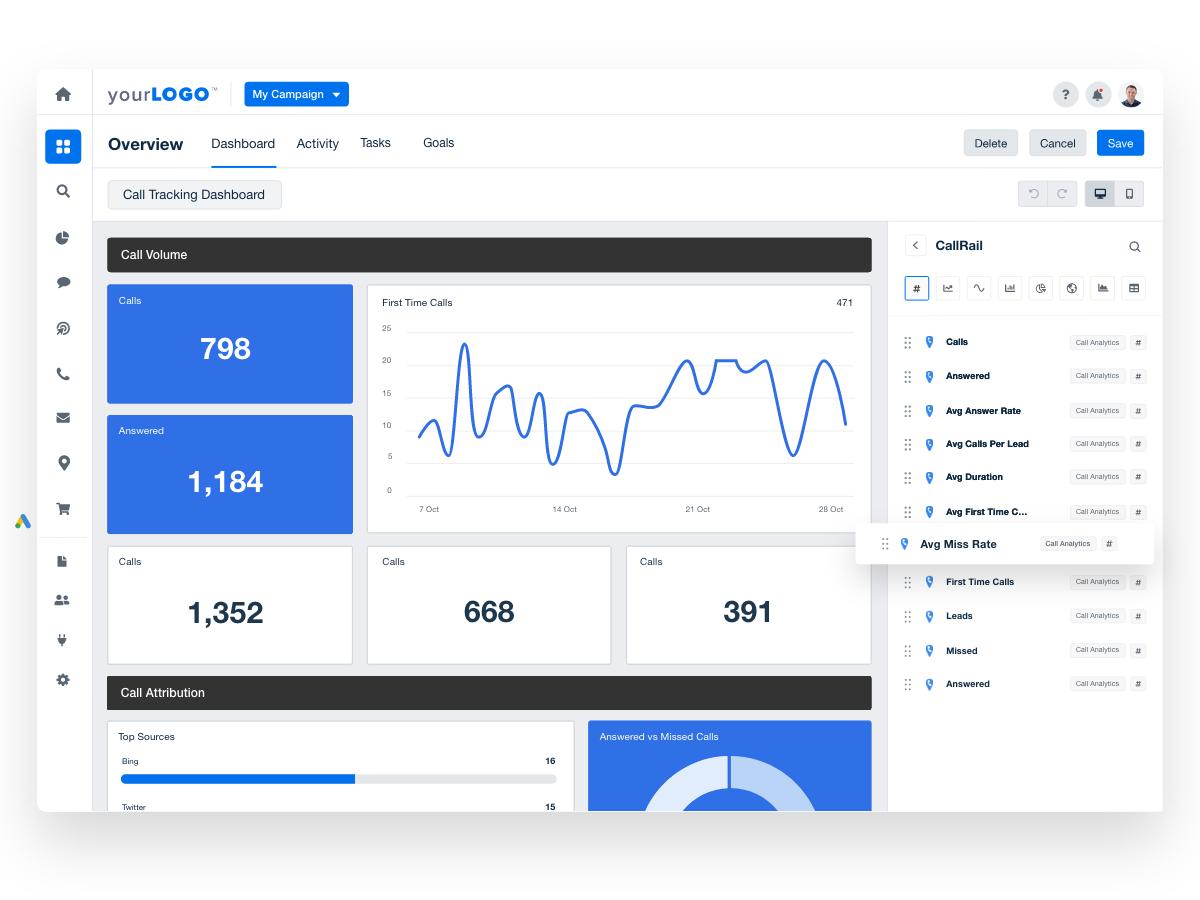1200x900 pixels.
Task: Open the help question mark icon
Action: (x=1065, y=95)
